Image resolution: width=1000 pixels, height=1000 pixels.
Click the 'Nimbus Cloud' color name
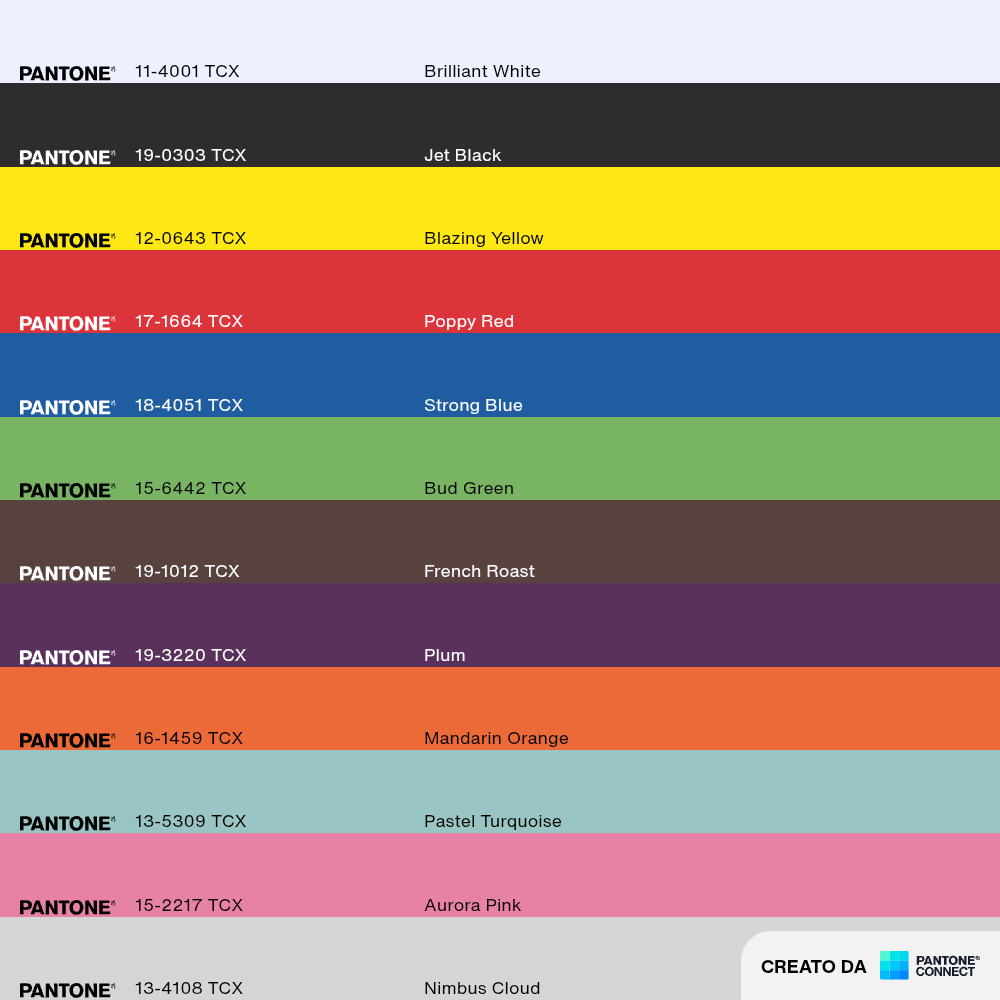[482, 988]
